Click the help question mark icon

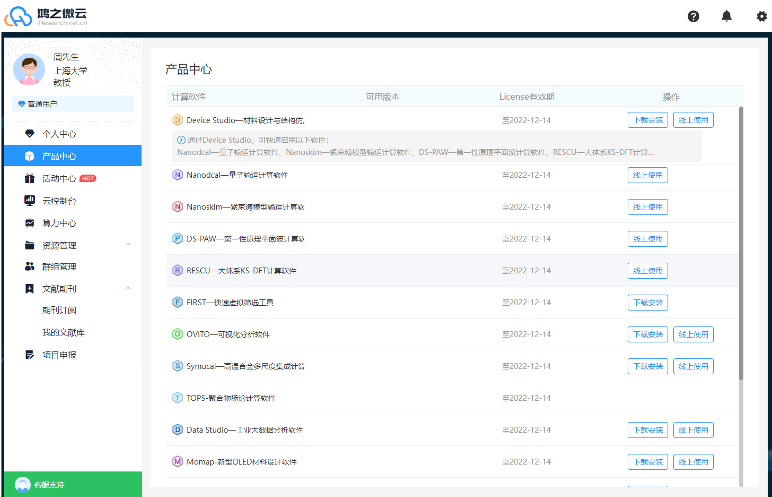[x=694, y=16]
